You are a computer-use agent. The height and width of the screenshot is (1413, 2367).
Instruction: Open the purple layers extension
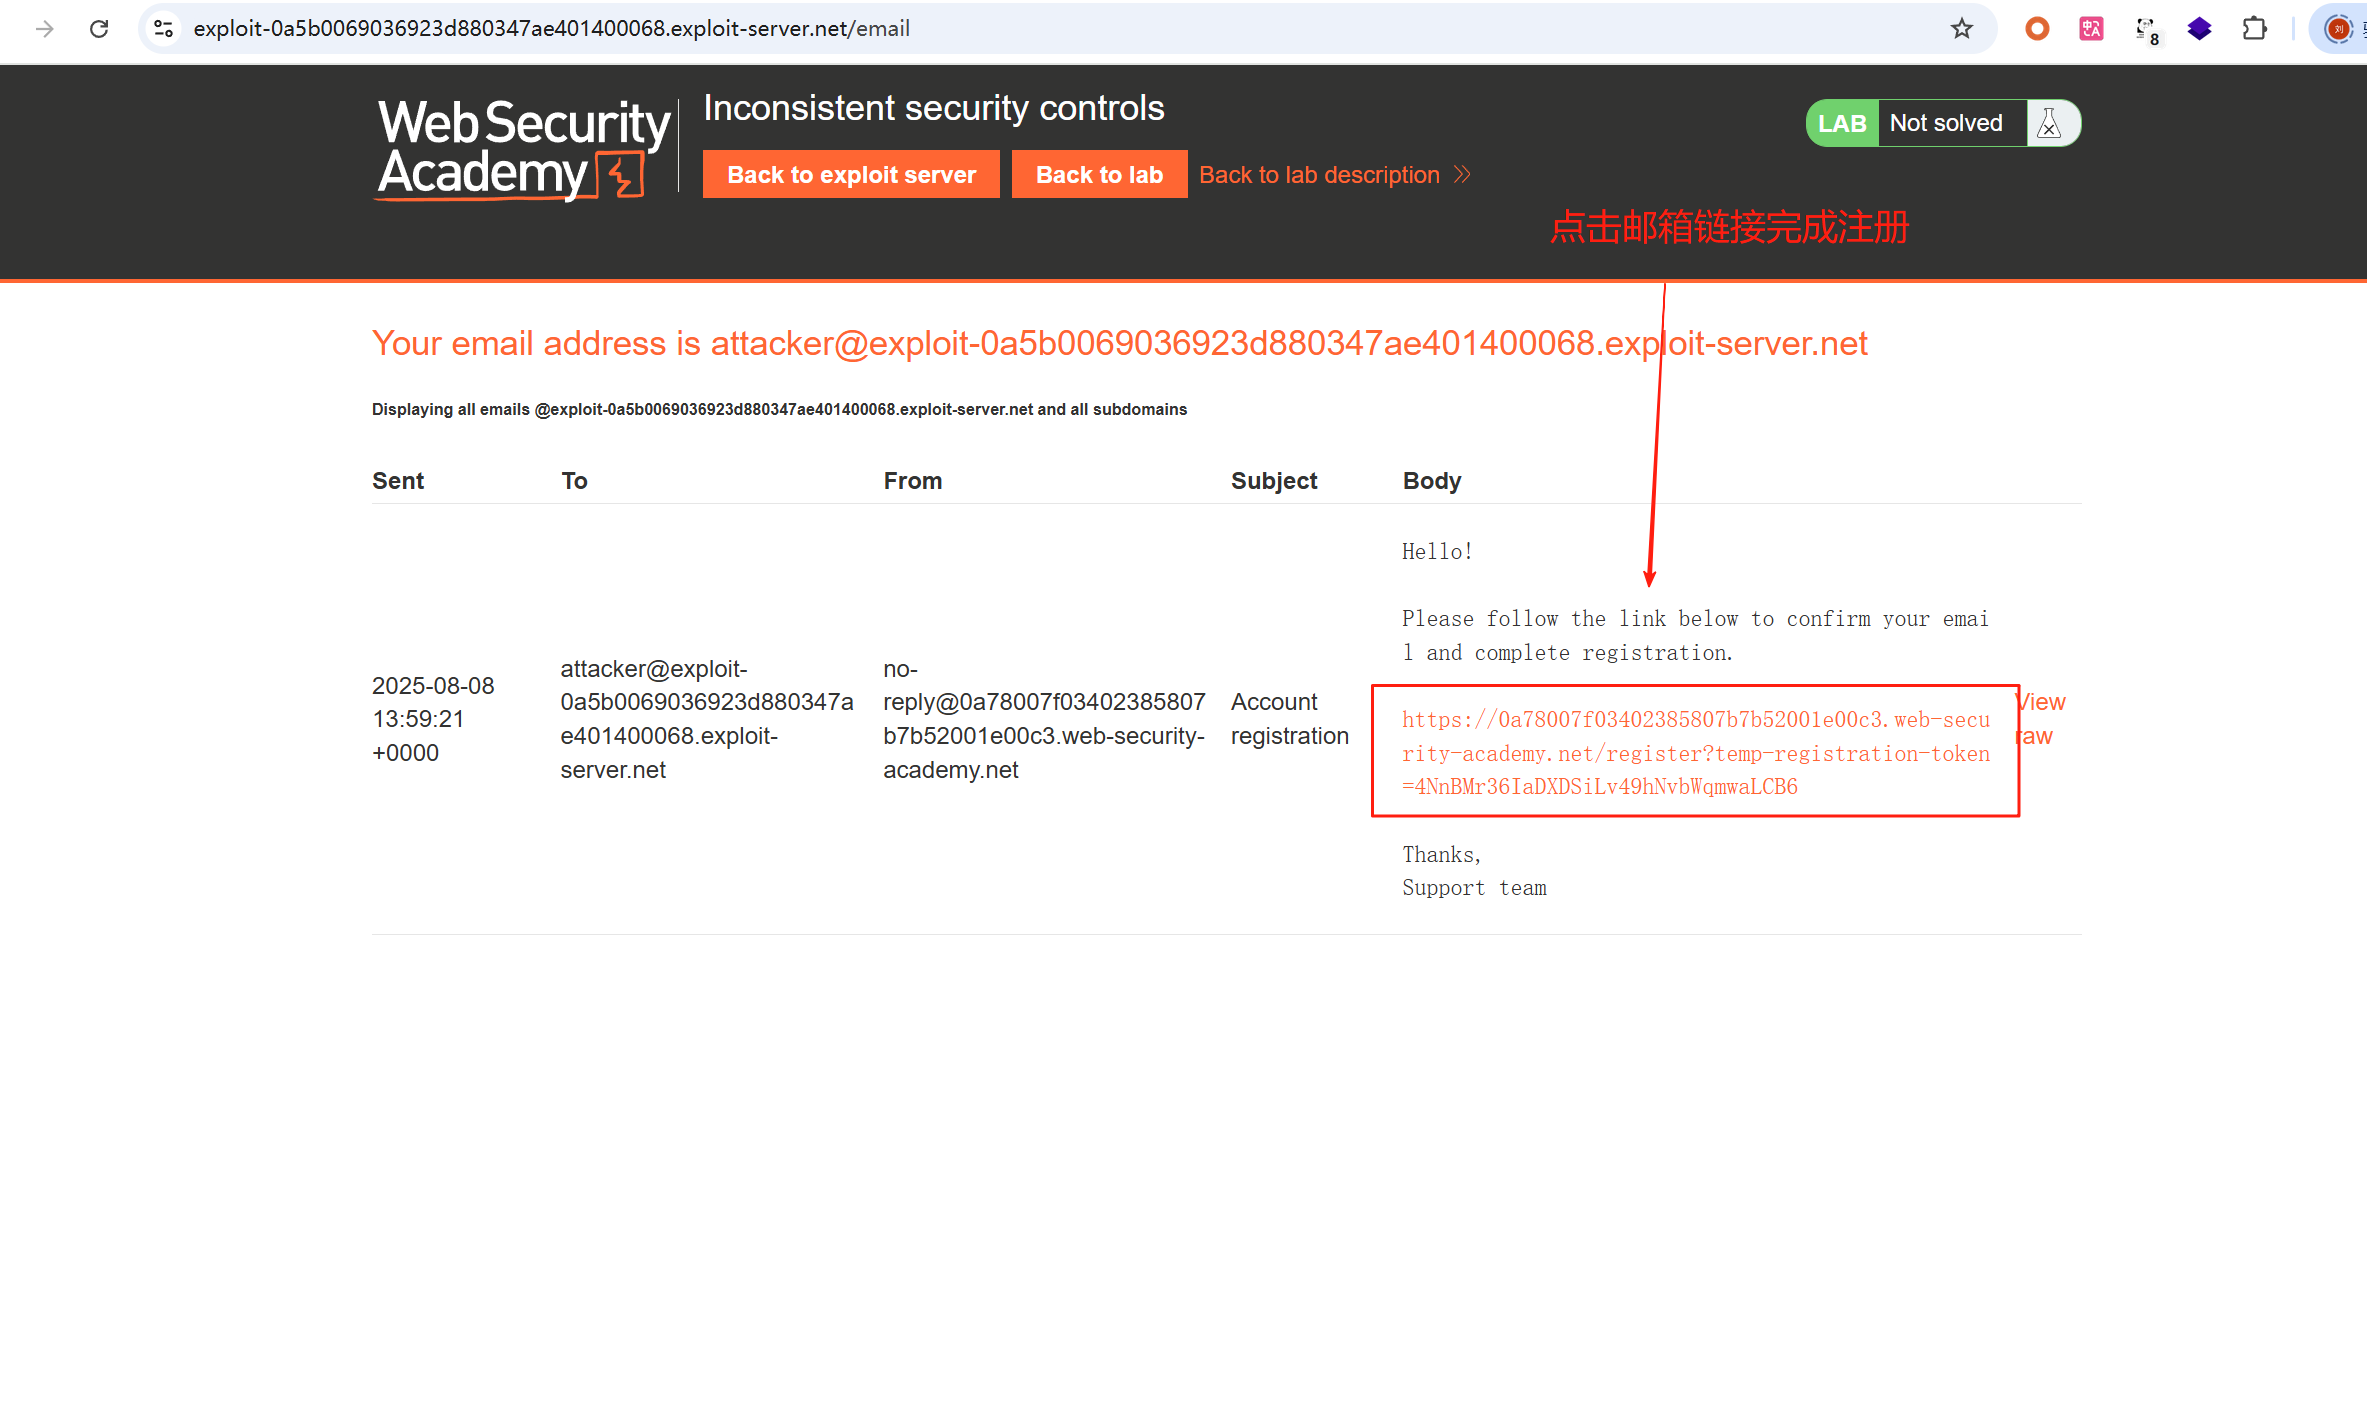[x=2199, y=29]
